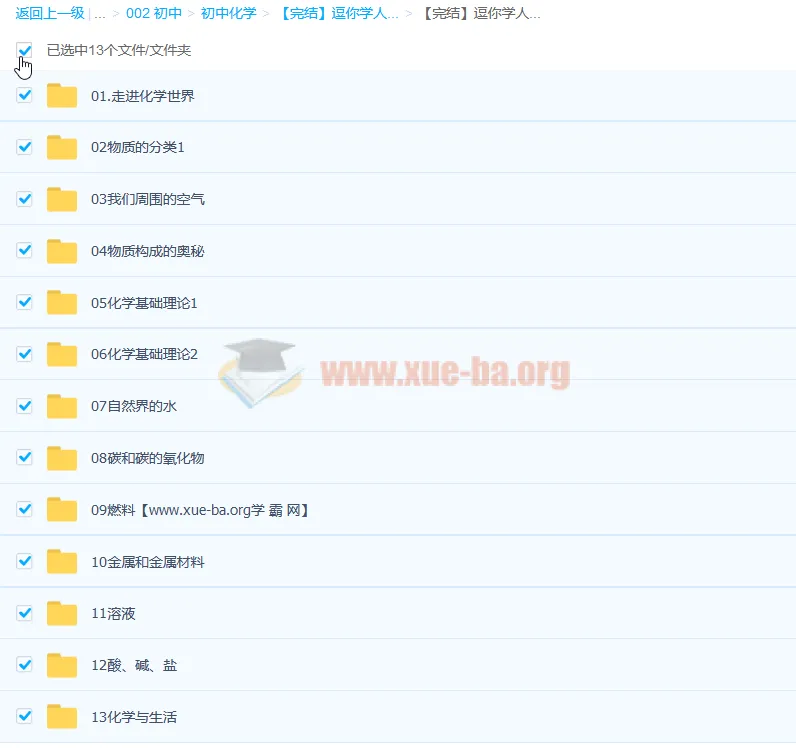The image size is (796, 748).
Task: Expand the collapsed breadcrumb ellipsis
Action: click(x=100, y=14)
